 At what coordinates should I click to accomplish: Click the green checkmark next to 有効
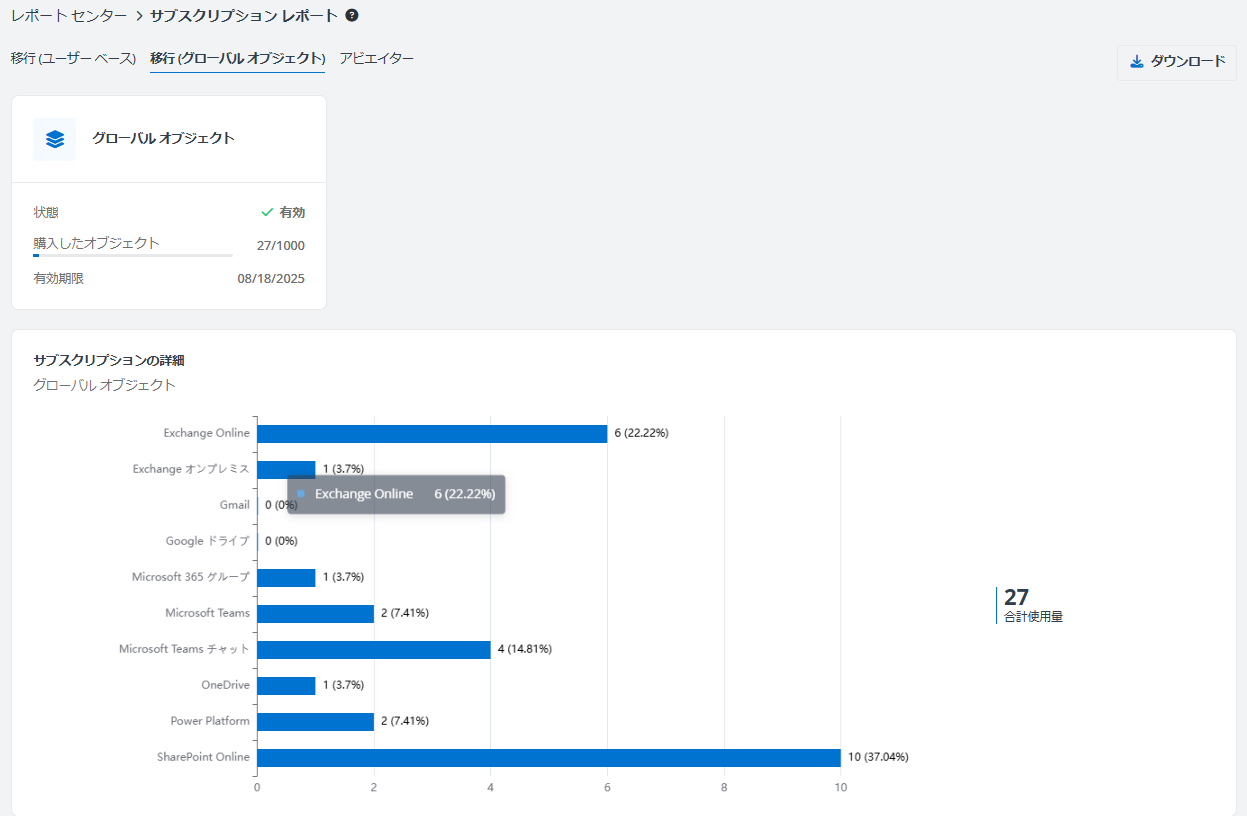[x=267, y=212]
